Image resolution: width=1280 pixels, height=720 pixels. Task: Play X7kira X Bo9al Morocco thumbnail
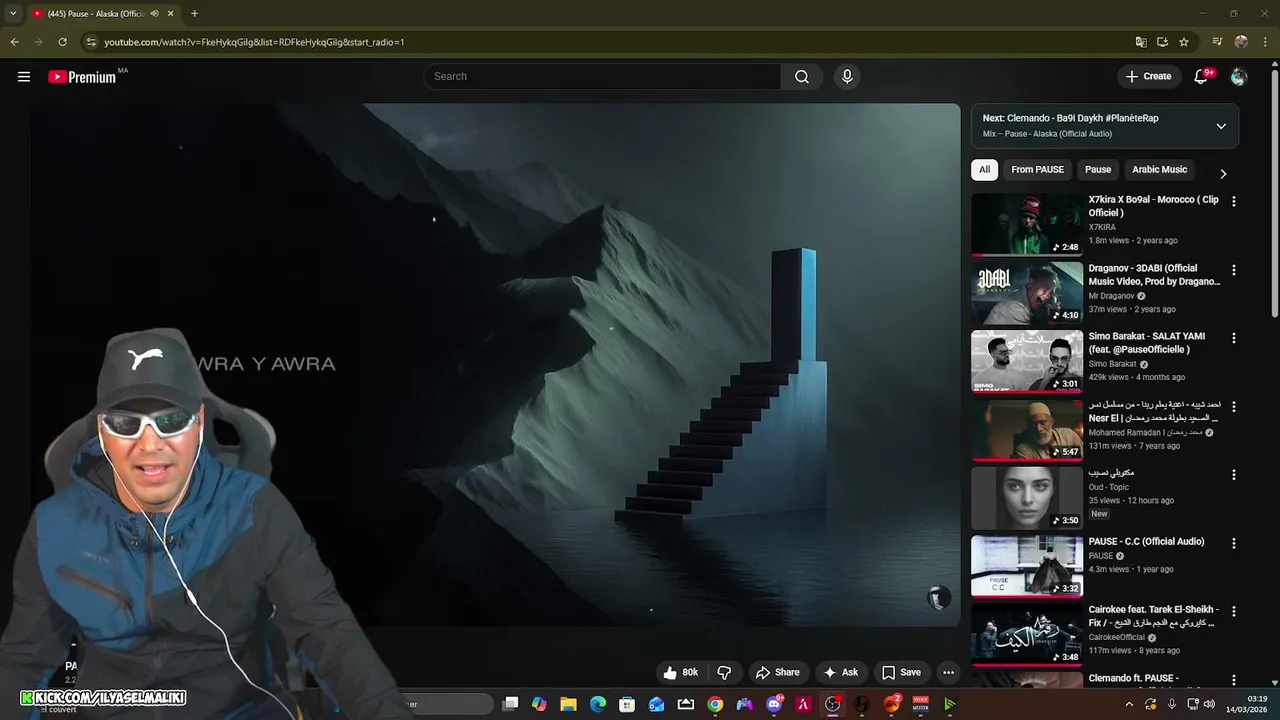(1027, 224)
